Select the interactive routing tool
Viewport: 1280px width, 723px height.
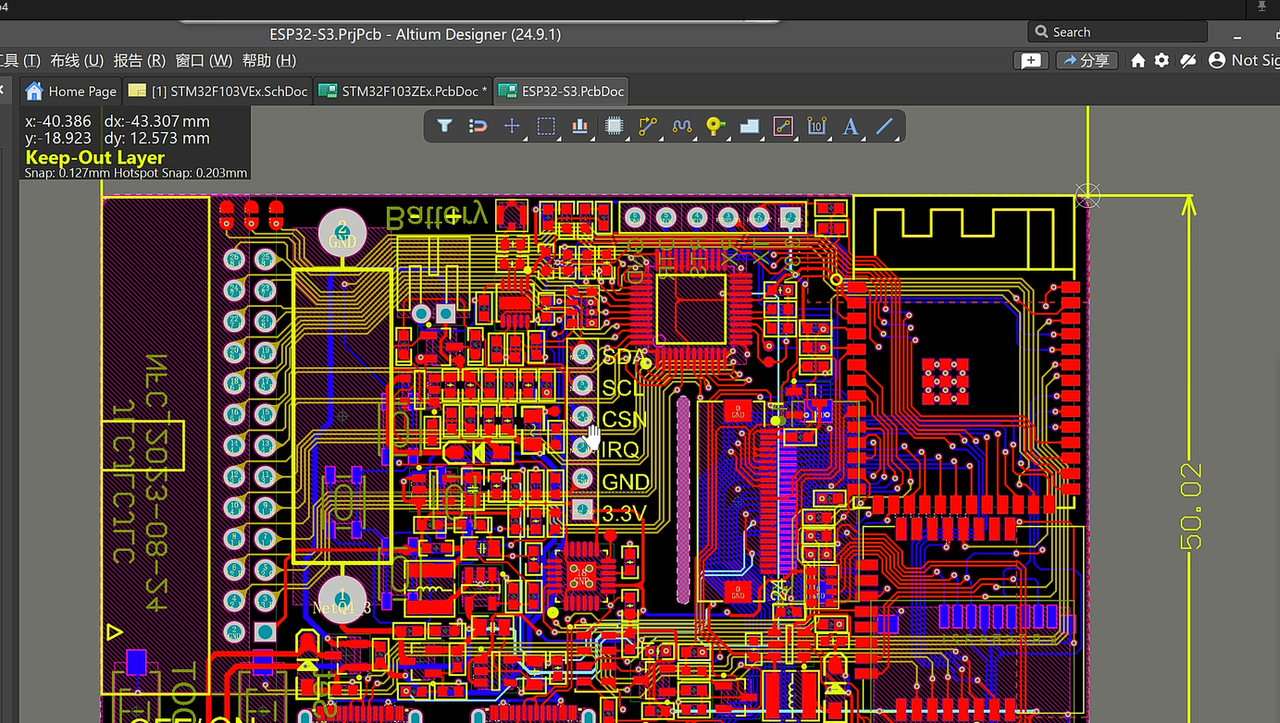tap(648, 126)
